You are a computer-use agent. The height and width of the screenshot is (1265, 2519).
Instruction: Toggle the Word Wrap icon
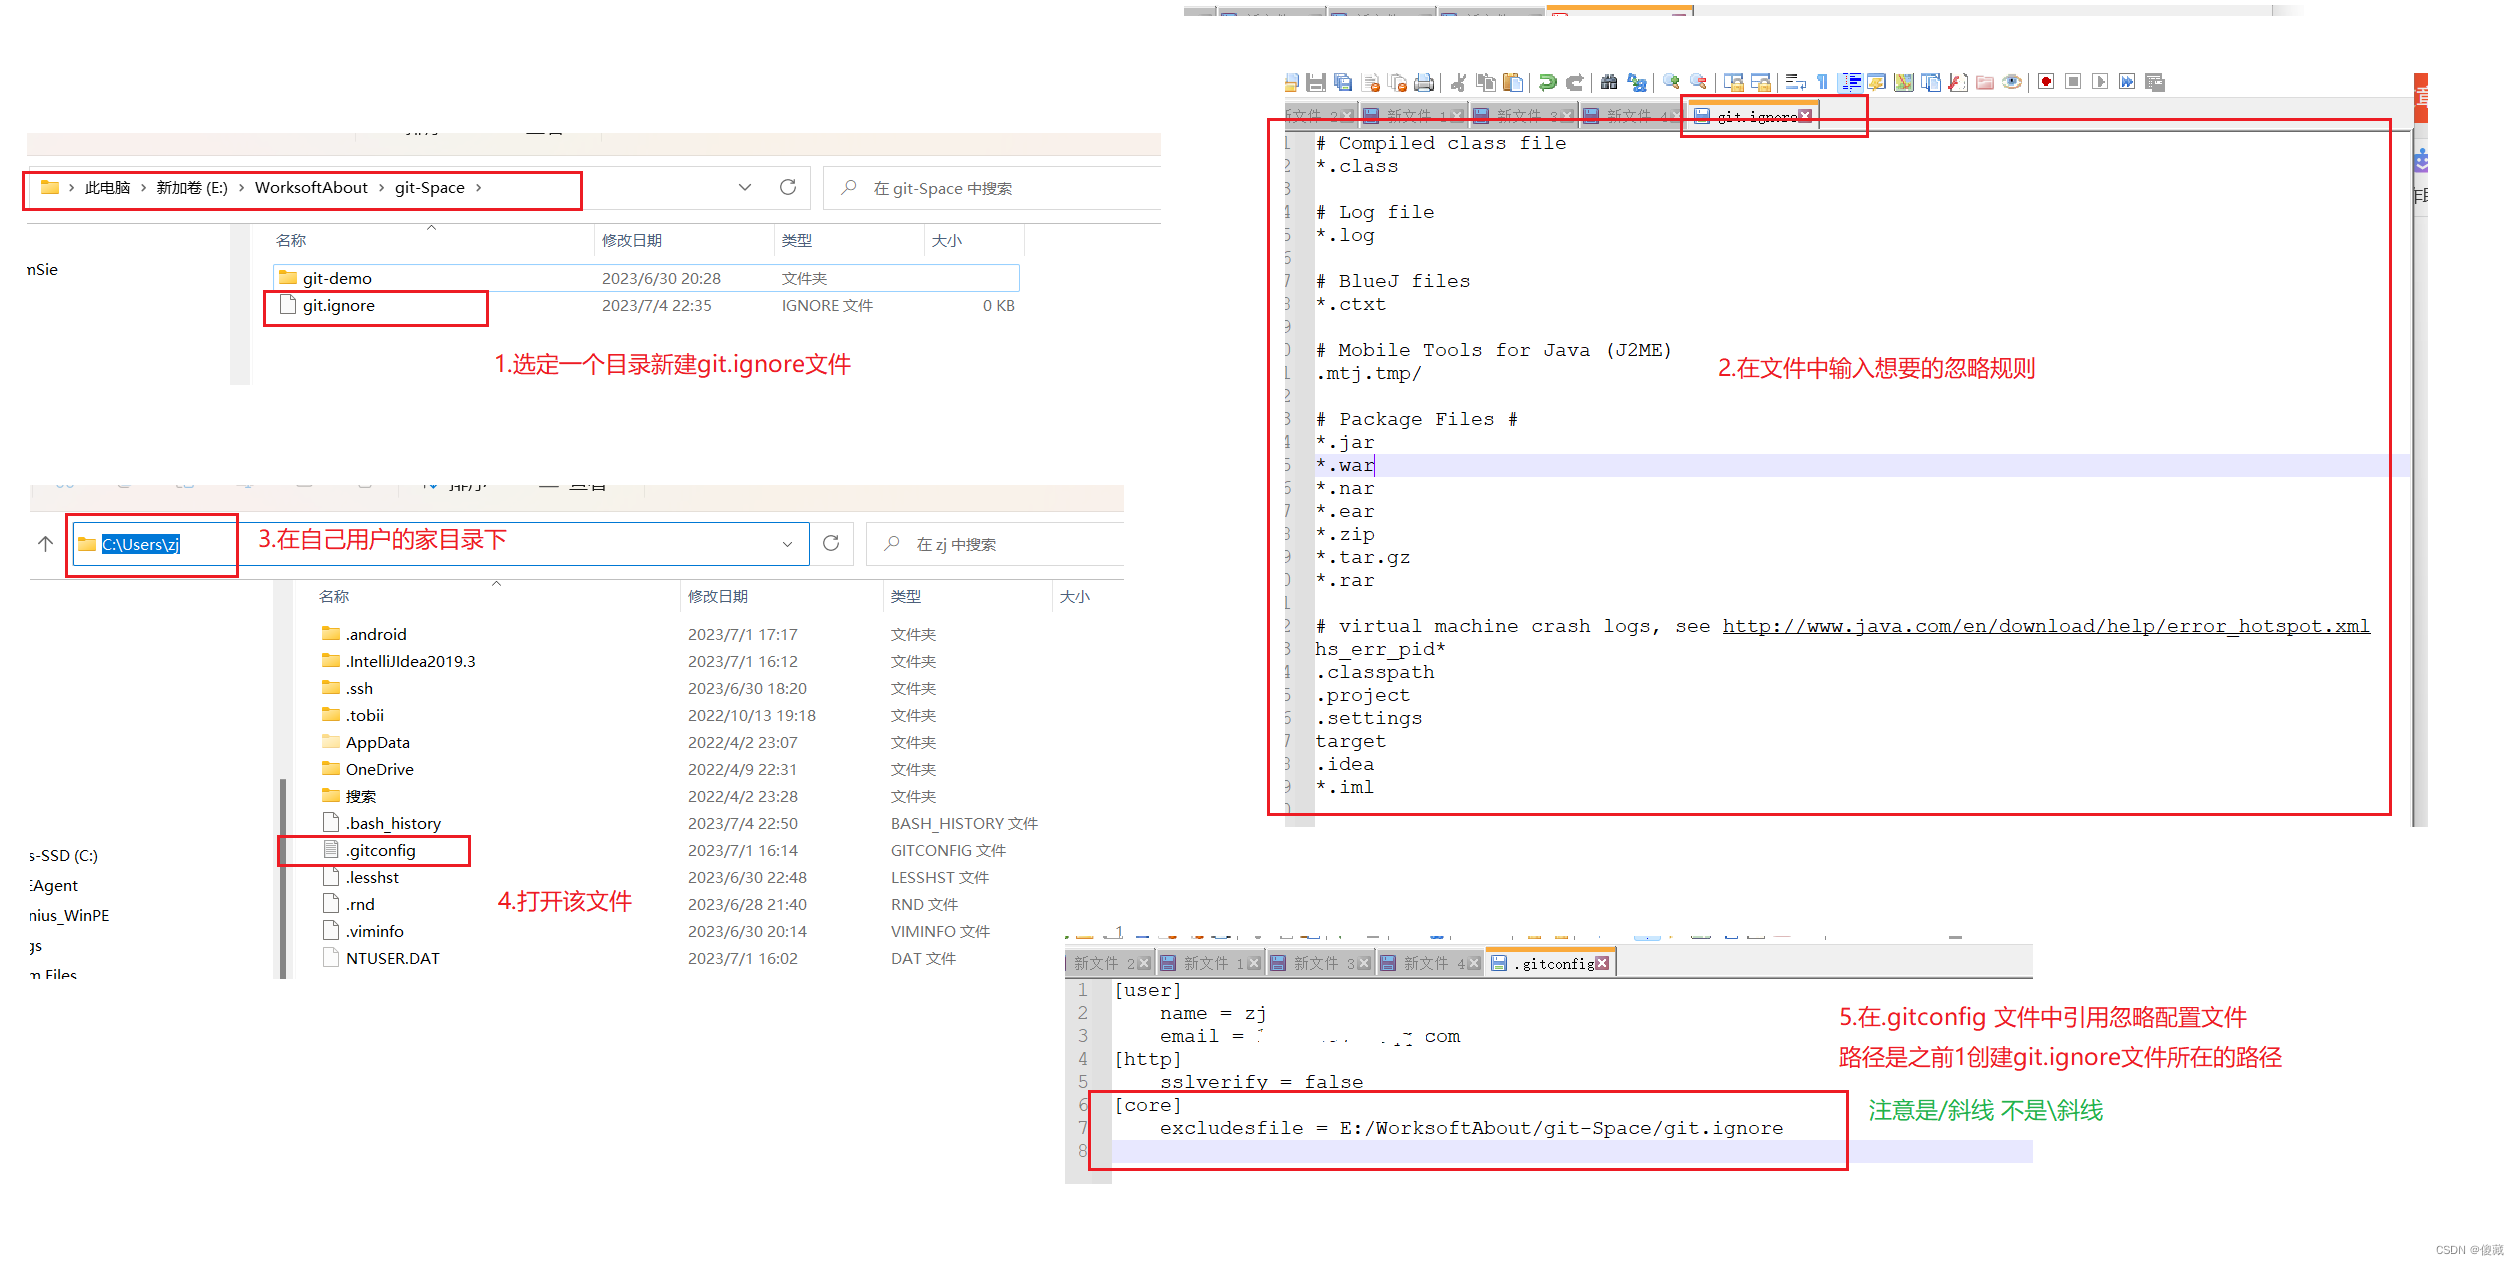(1796, 82)
